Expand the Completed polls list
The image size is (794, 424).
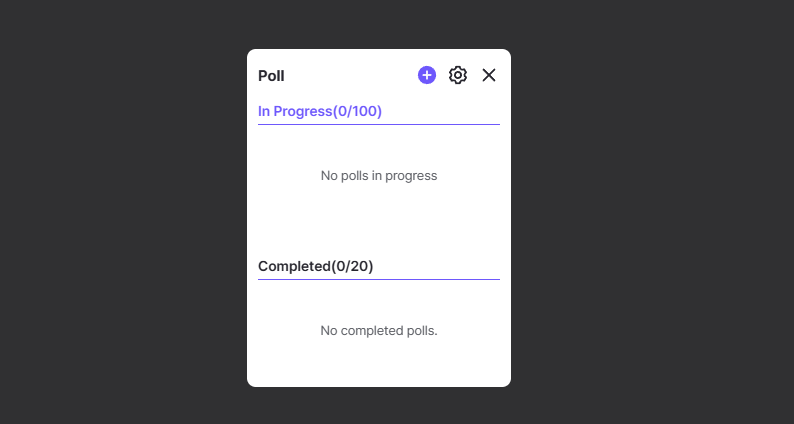tap(316, 266)
